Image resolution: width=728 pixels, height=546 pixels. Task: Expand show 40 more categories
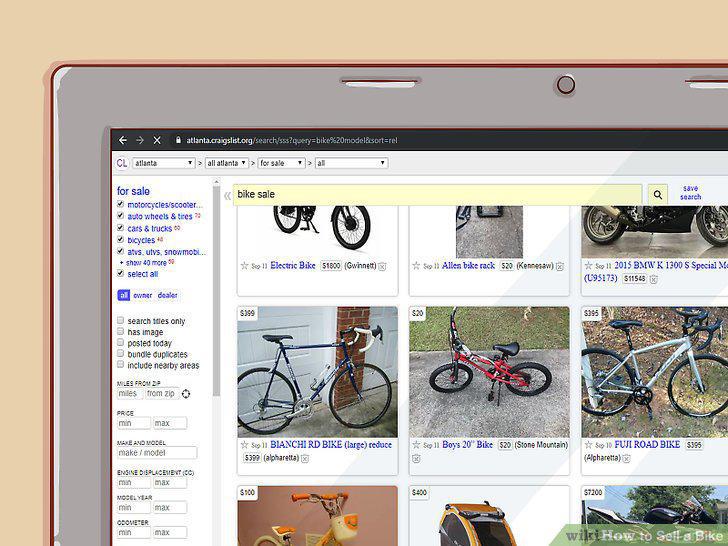[147, 263]
